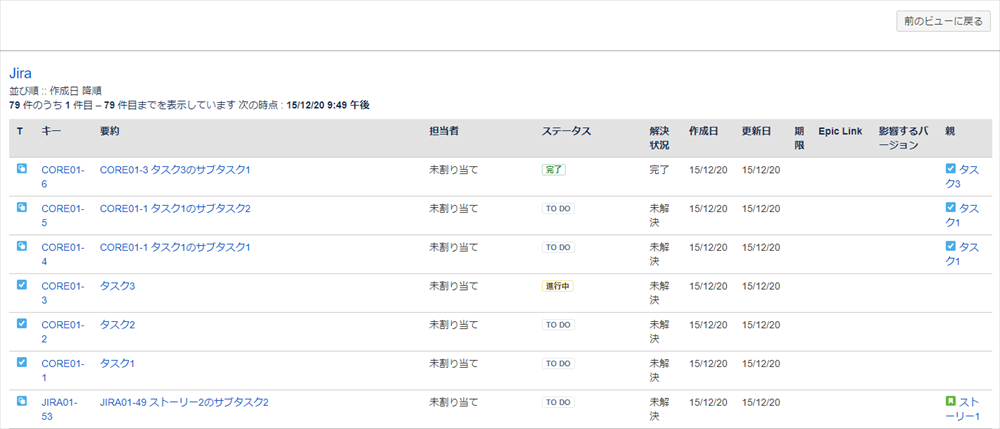Image resolution: width=1000 pixels, height=429 pixels.
Task: Open issue key CORE01-6
Action: 62,177
